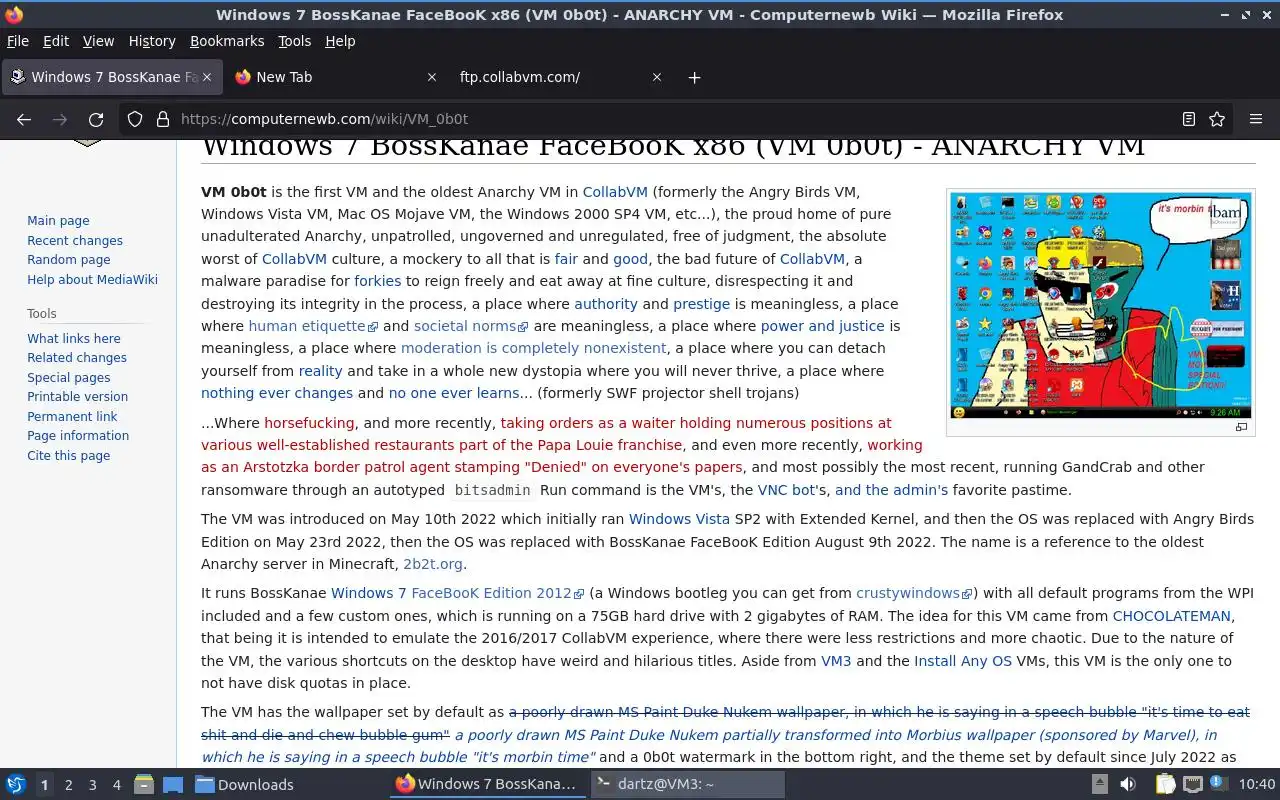Open Printable version link
This screenshot has height=800, width=1280.
[x=77, y=397]
